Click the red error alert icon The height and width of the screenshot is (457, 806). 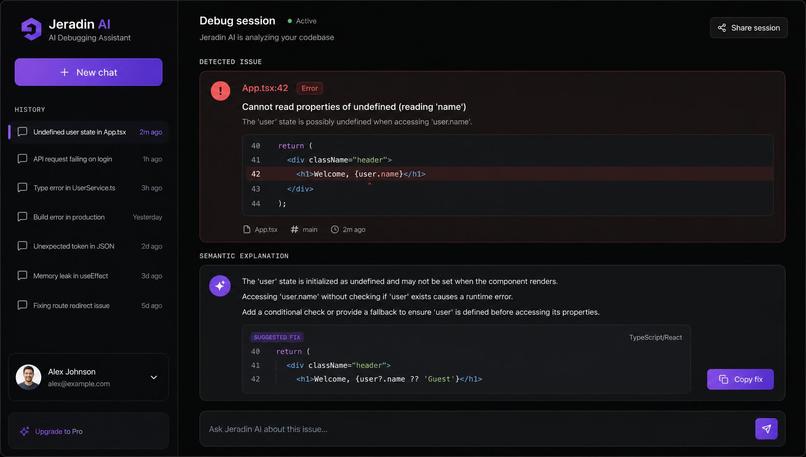click(x=221, y=91)
